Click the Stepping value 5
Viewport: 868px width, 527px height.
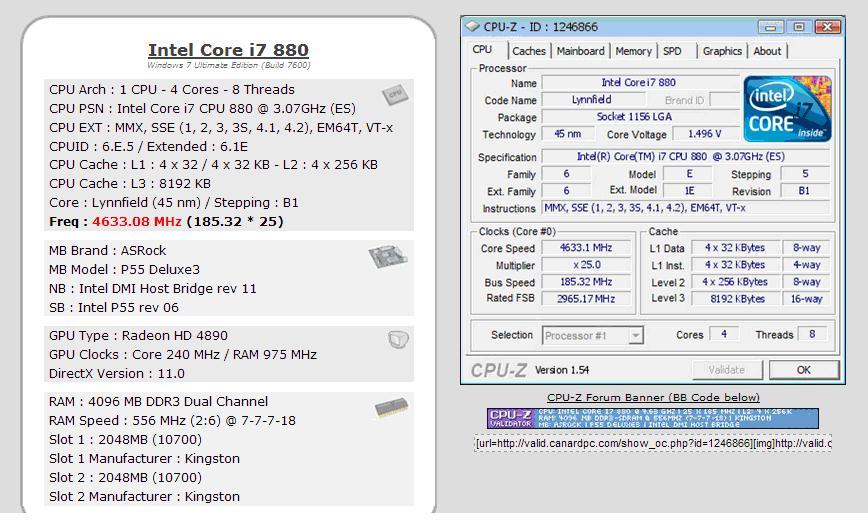coord(805,174)
